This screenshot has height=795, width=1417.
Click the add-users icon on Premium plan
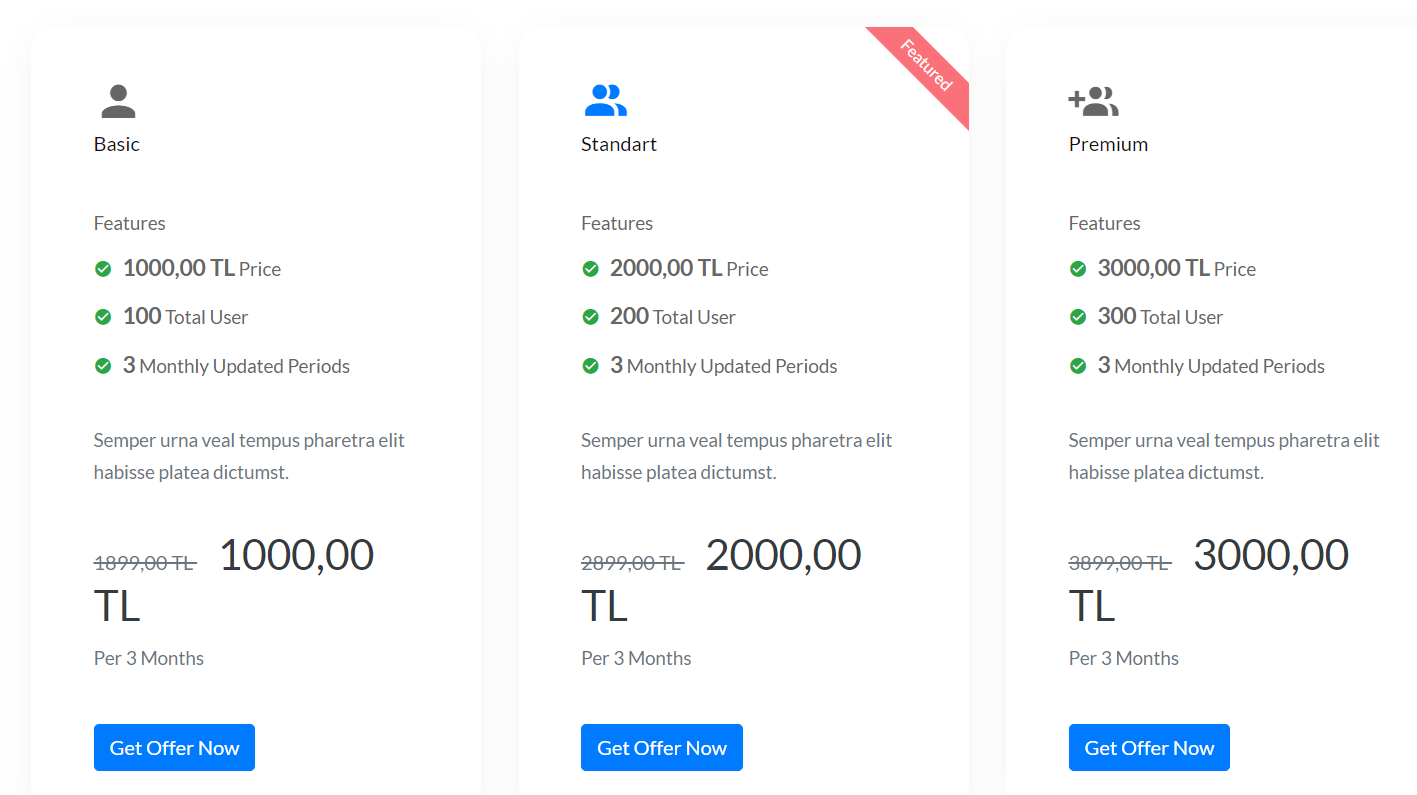[x=1094, y=98]
